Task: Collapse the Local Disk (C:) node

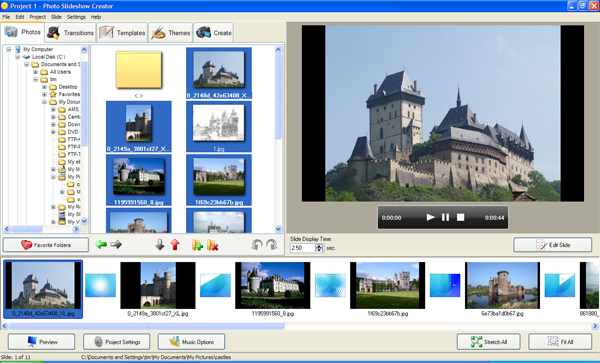Action: 17,57
